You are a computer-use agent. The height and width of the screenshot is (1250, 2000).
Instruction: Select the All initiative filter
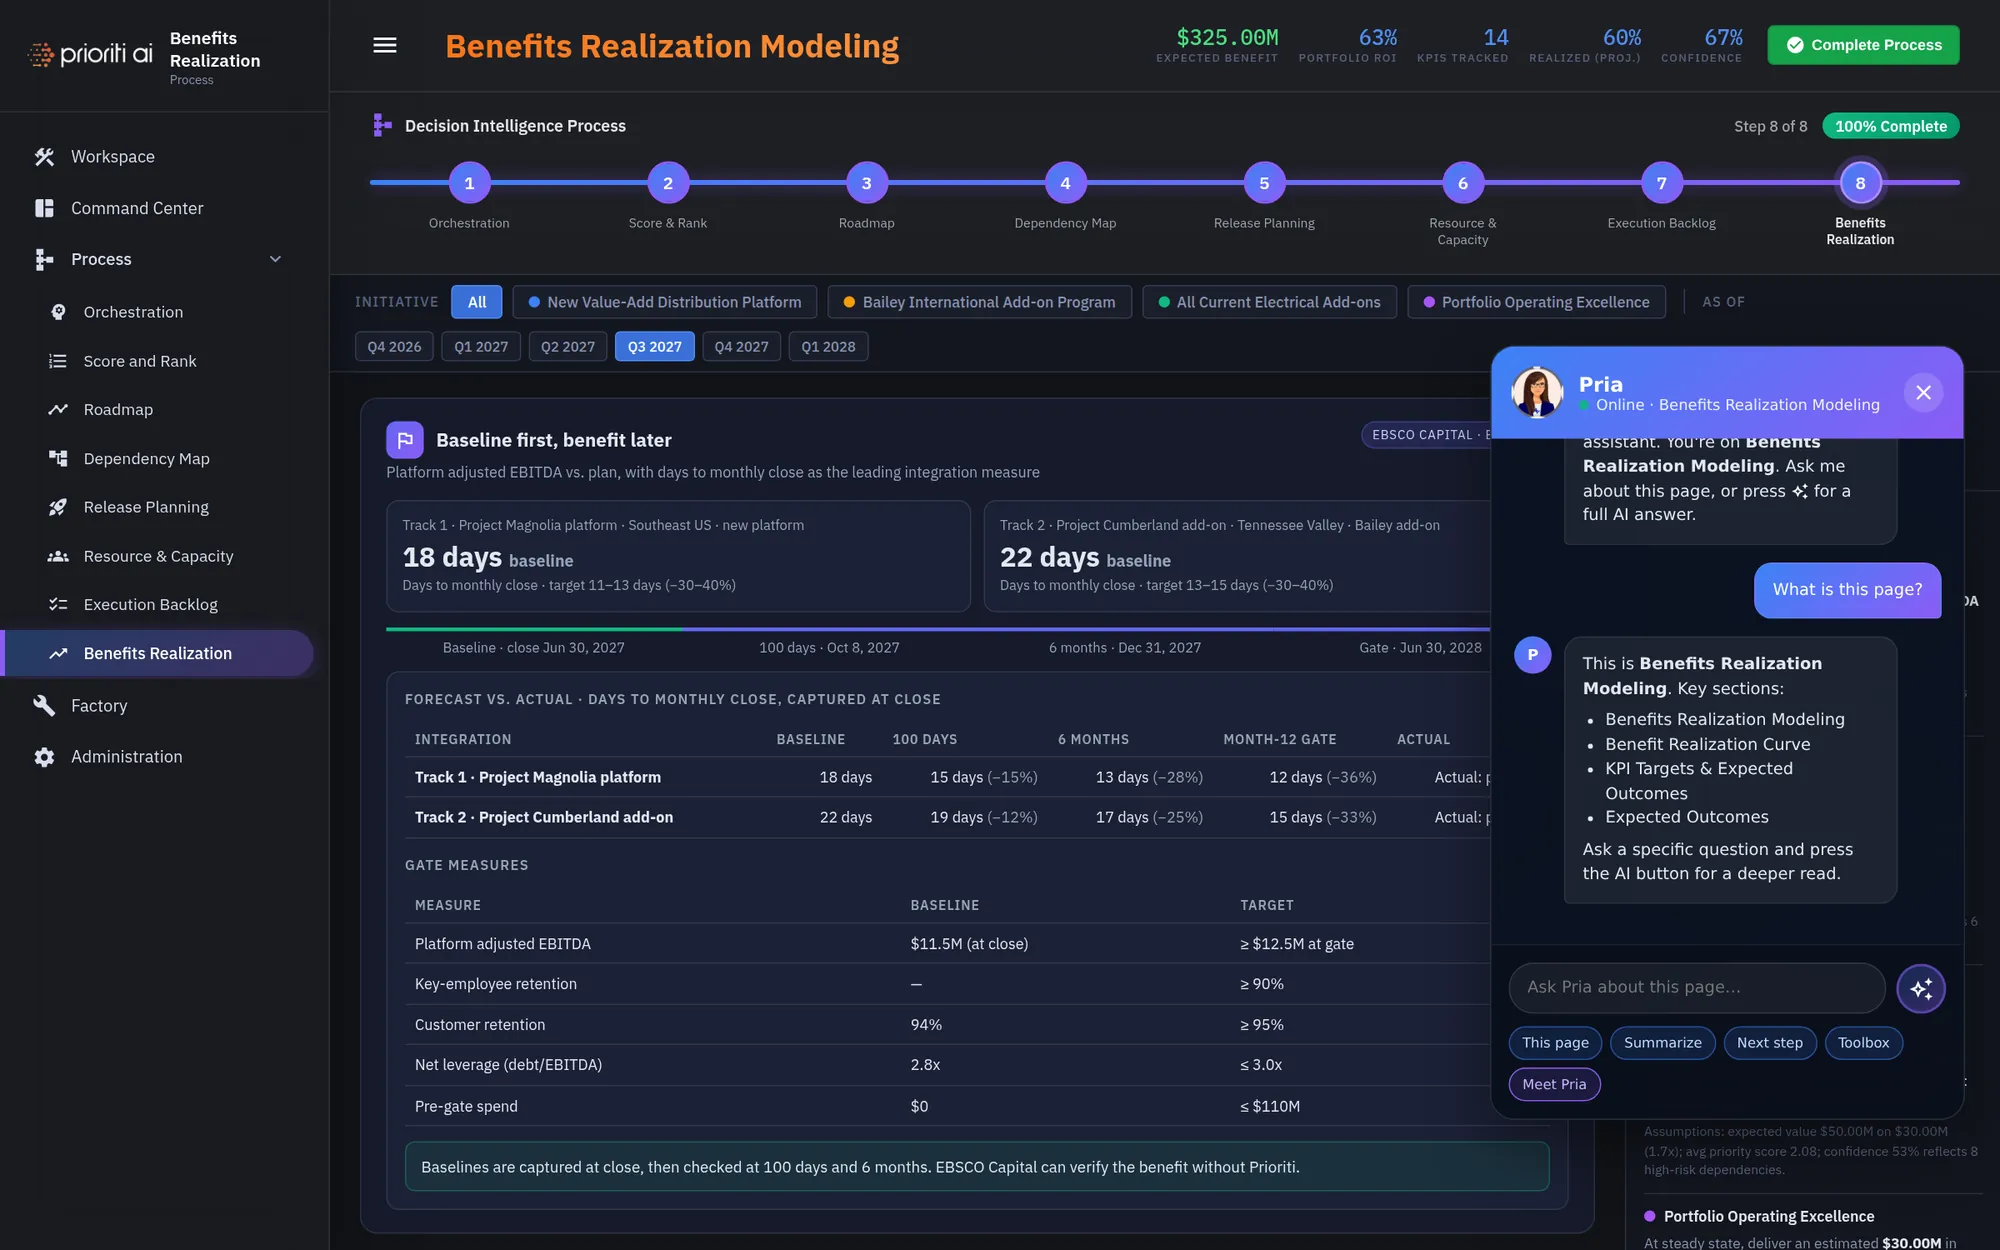click(x=477, y=302)
